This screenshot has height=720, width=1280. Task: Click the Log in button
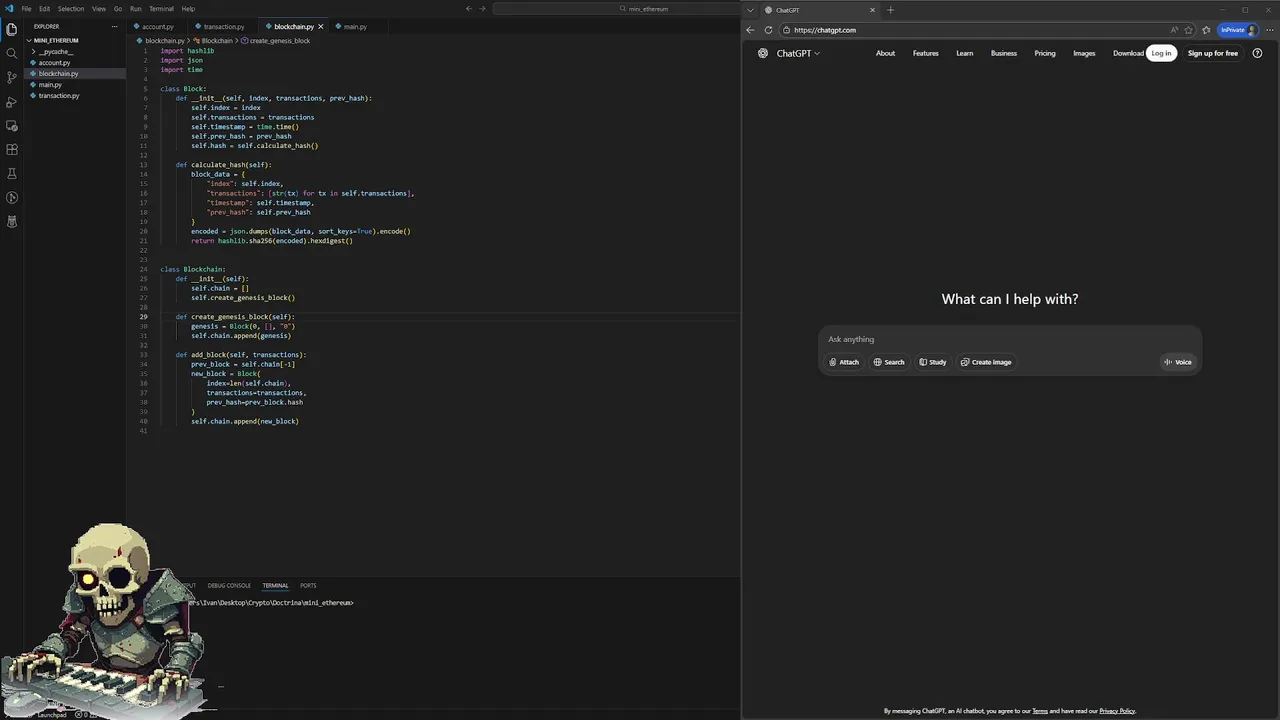(x=1161, y=53)
